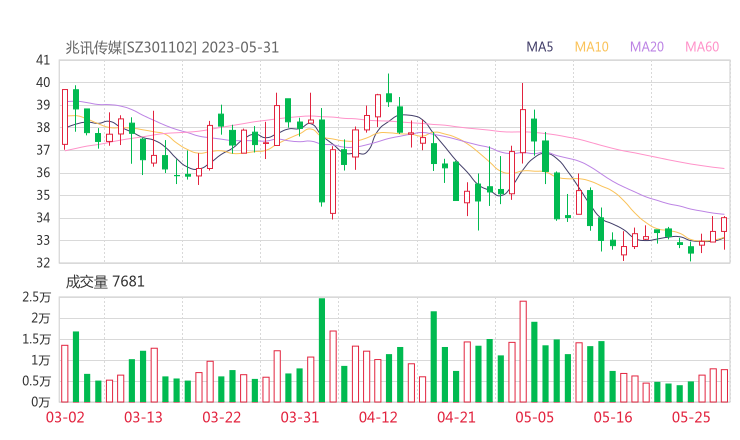Click the 03-02 date axis label

click(65, 418)
